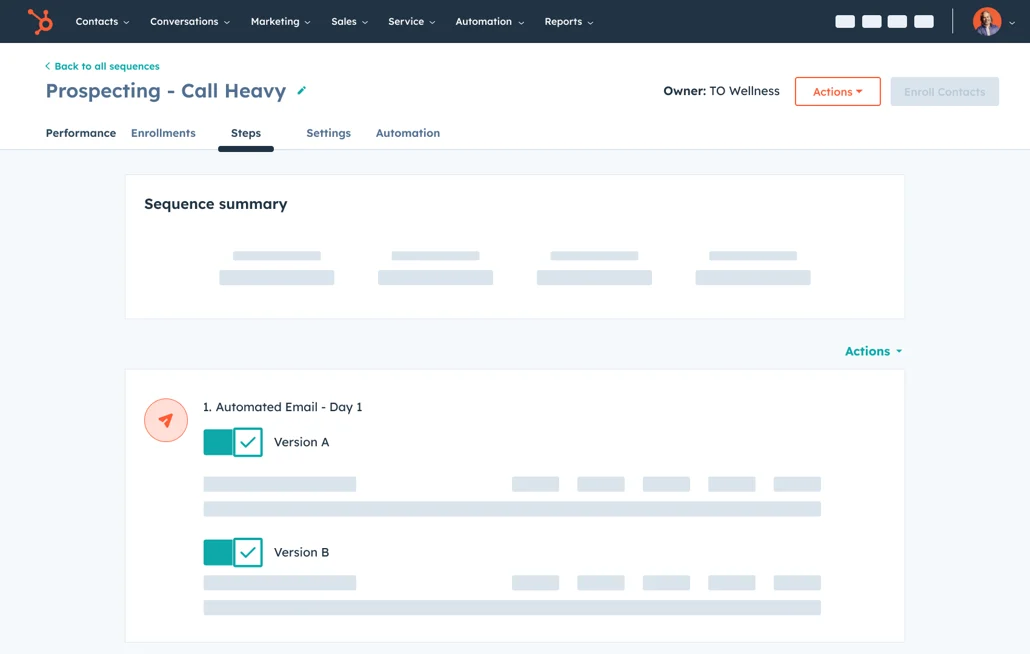Open the Actions dropdown next to Enroll Contacts

(x=837, y=91)
